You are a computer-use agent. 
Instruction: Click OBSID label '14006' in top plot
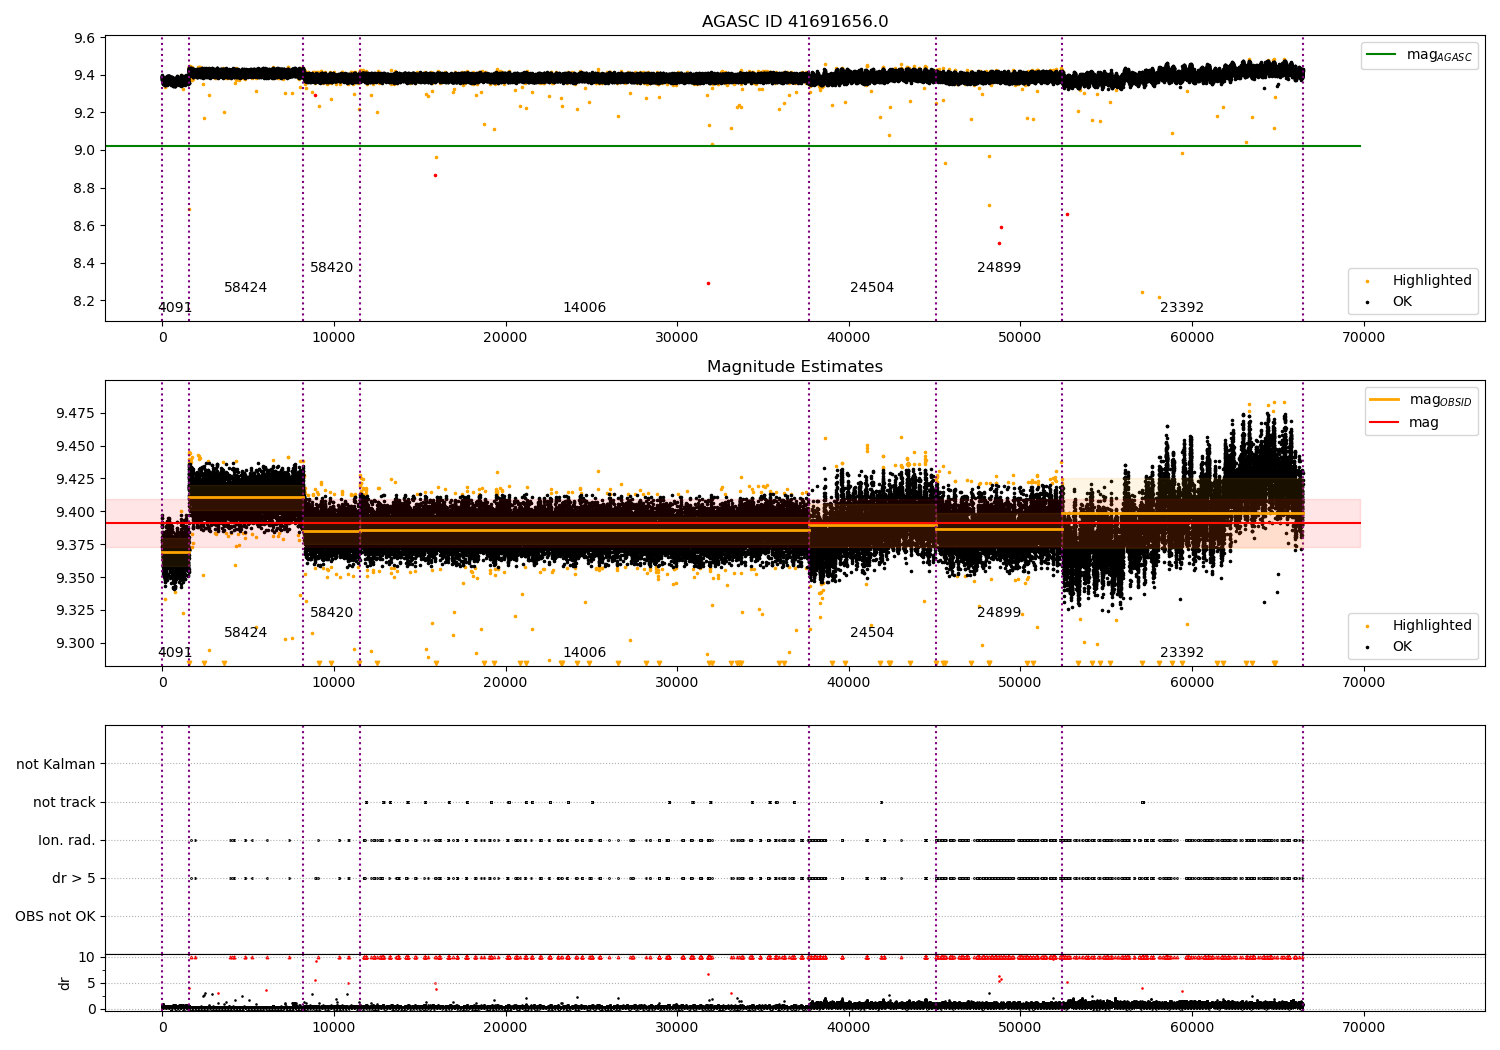click(x=584, y=308)
